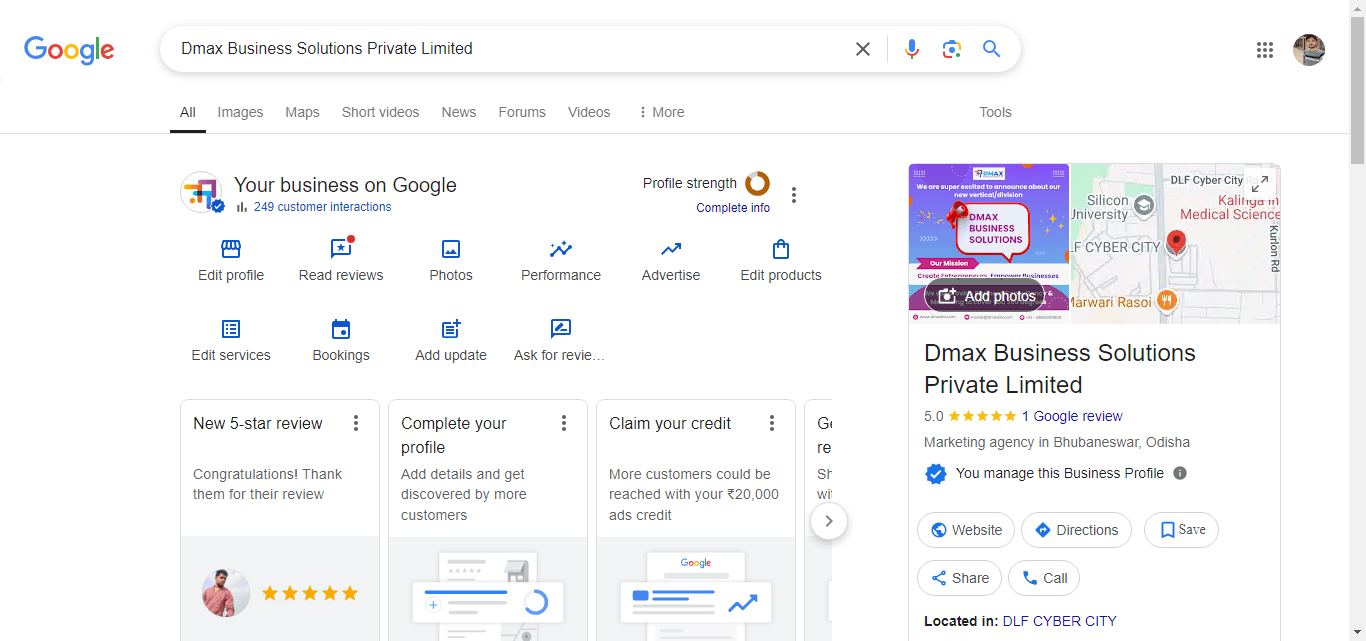Open the Advertise option

(x=671, y=261)
